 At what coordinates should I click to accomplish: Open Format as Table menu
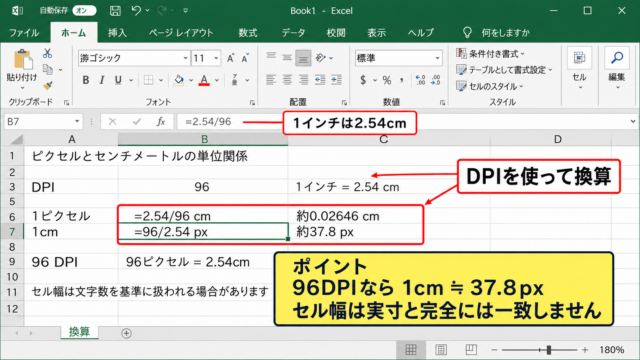coord(504,70)
